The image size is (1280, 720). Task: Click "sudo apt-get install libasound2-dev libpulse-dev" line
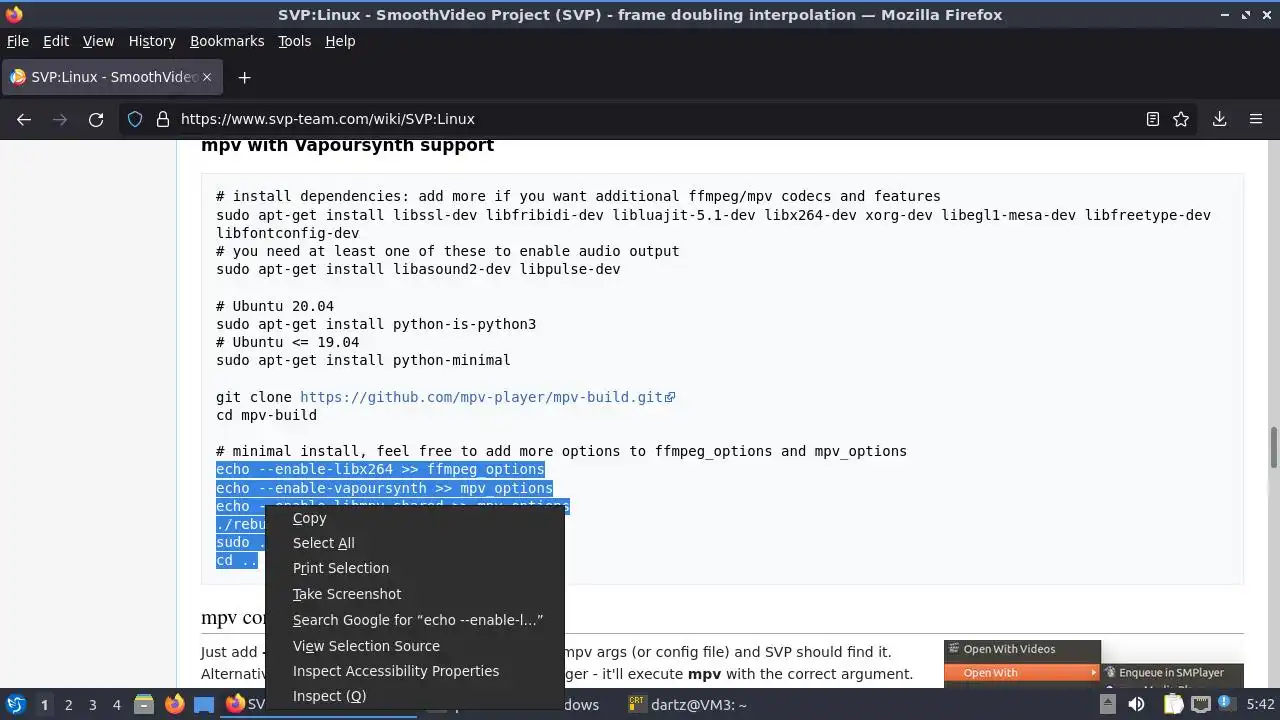418,269
